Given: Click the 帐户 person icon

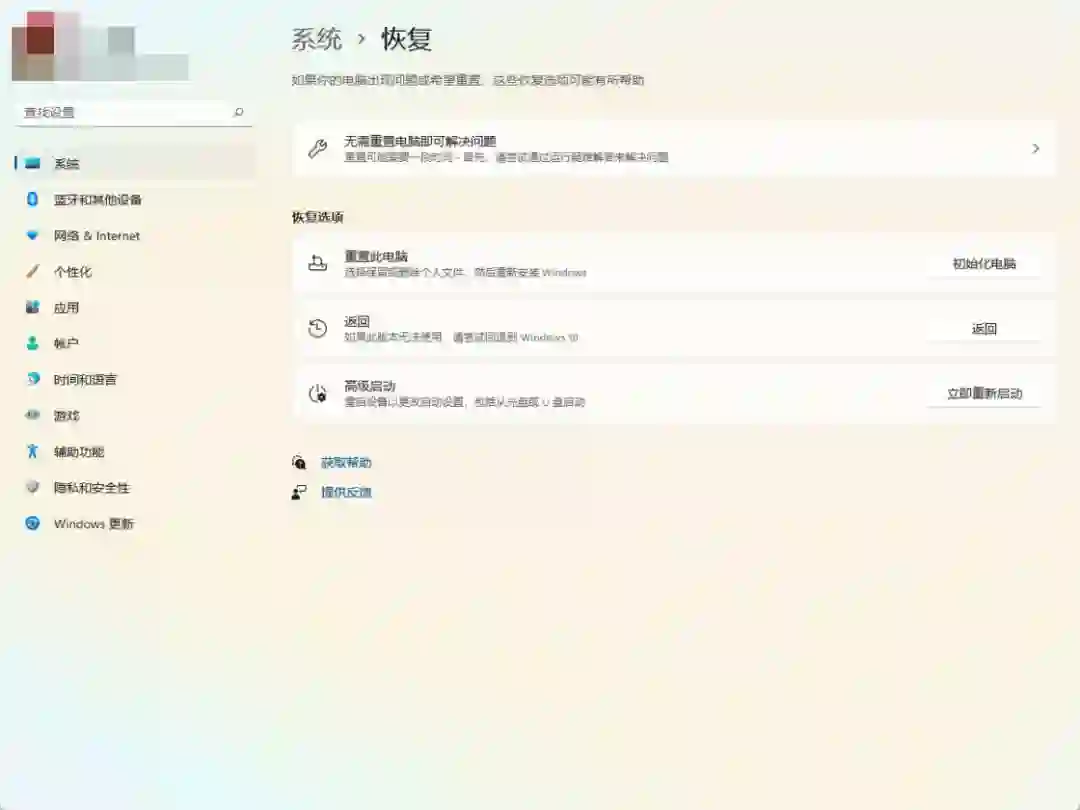Looking at the screenshot, I should (x=32, y=343).
